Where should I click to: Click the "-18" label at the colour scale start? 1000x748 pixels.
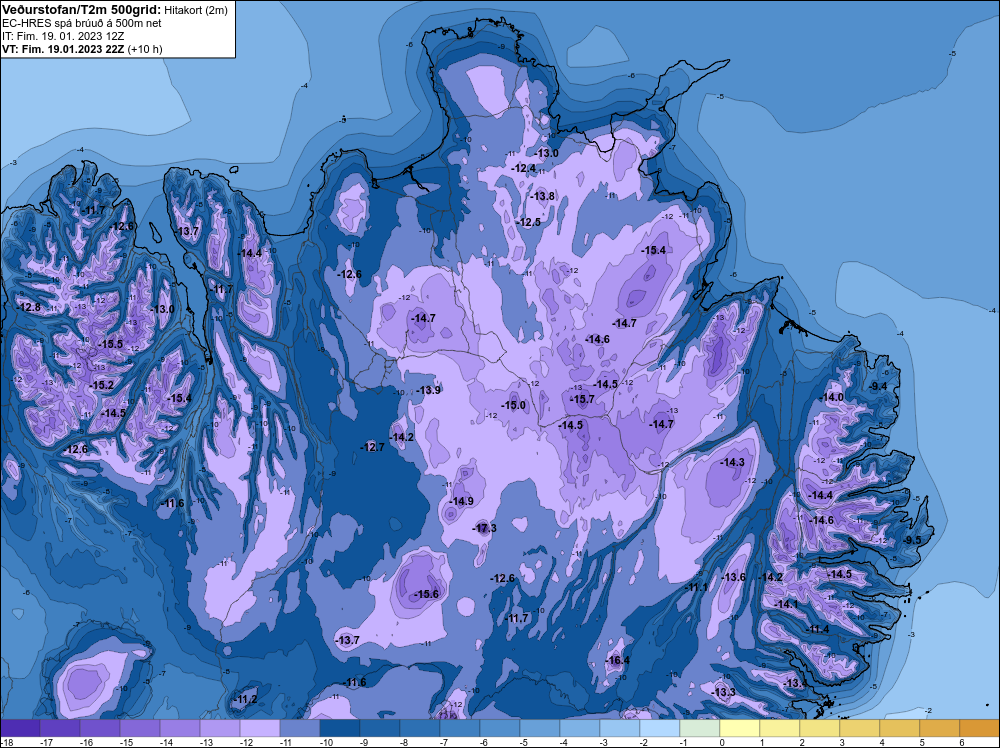6,742
